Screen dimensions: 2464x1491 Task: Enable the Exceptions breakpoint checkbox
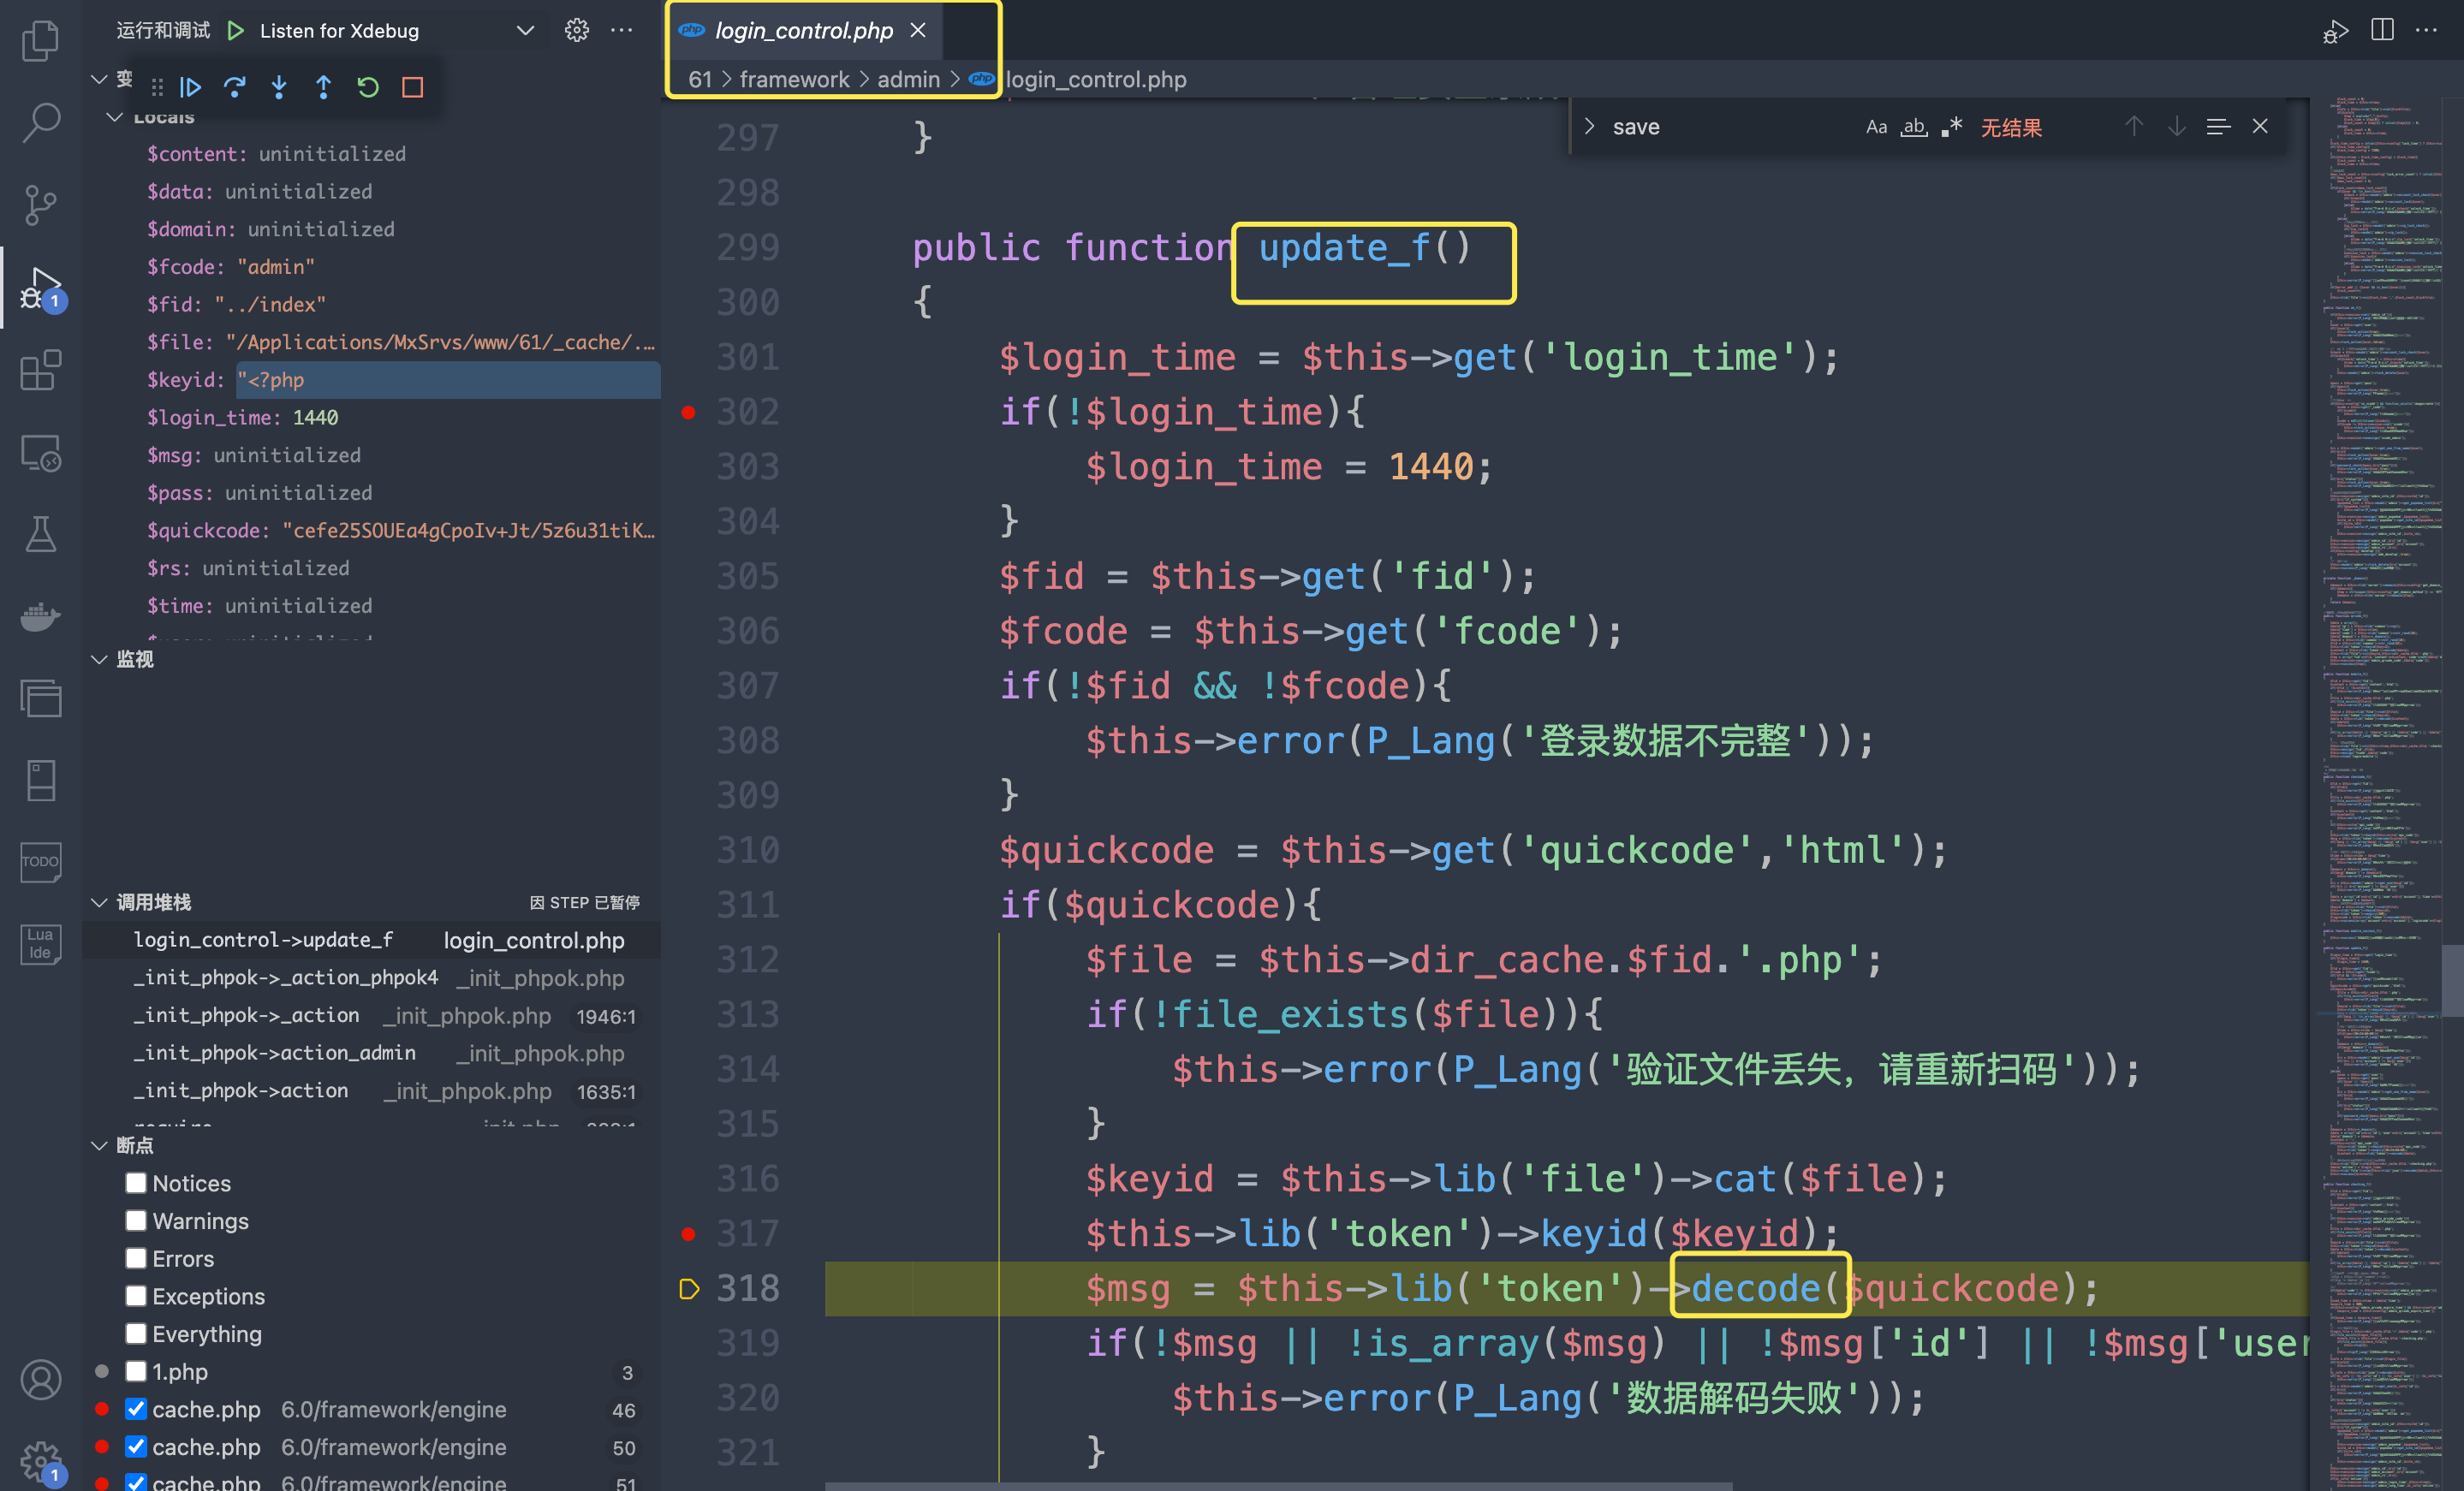coord(136,1296)
